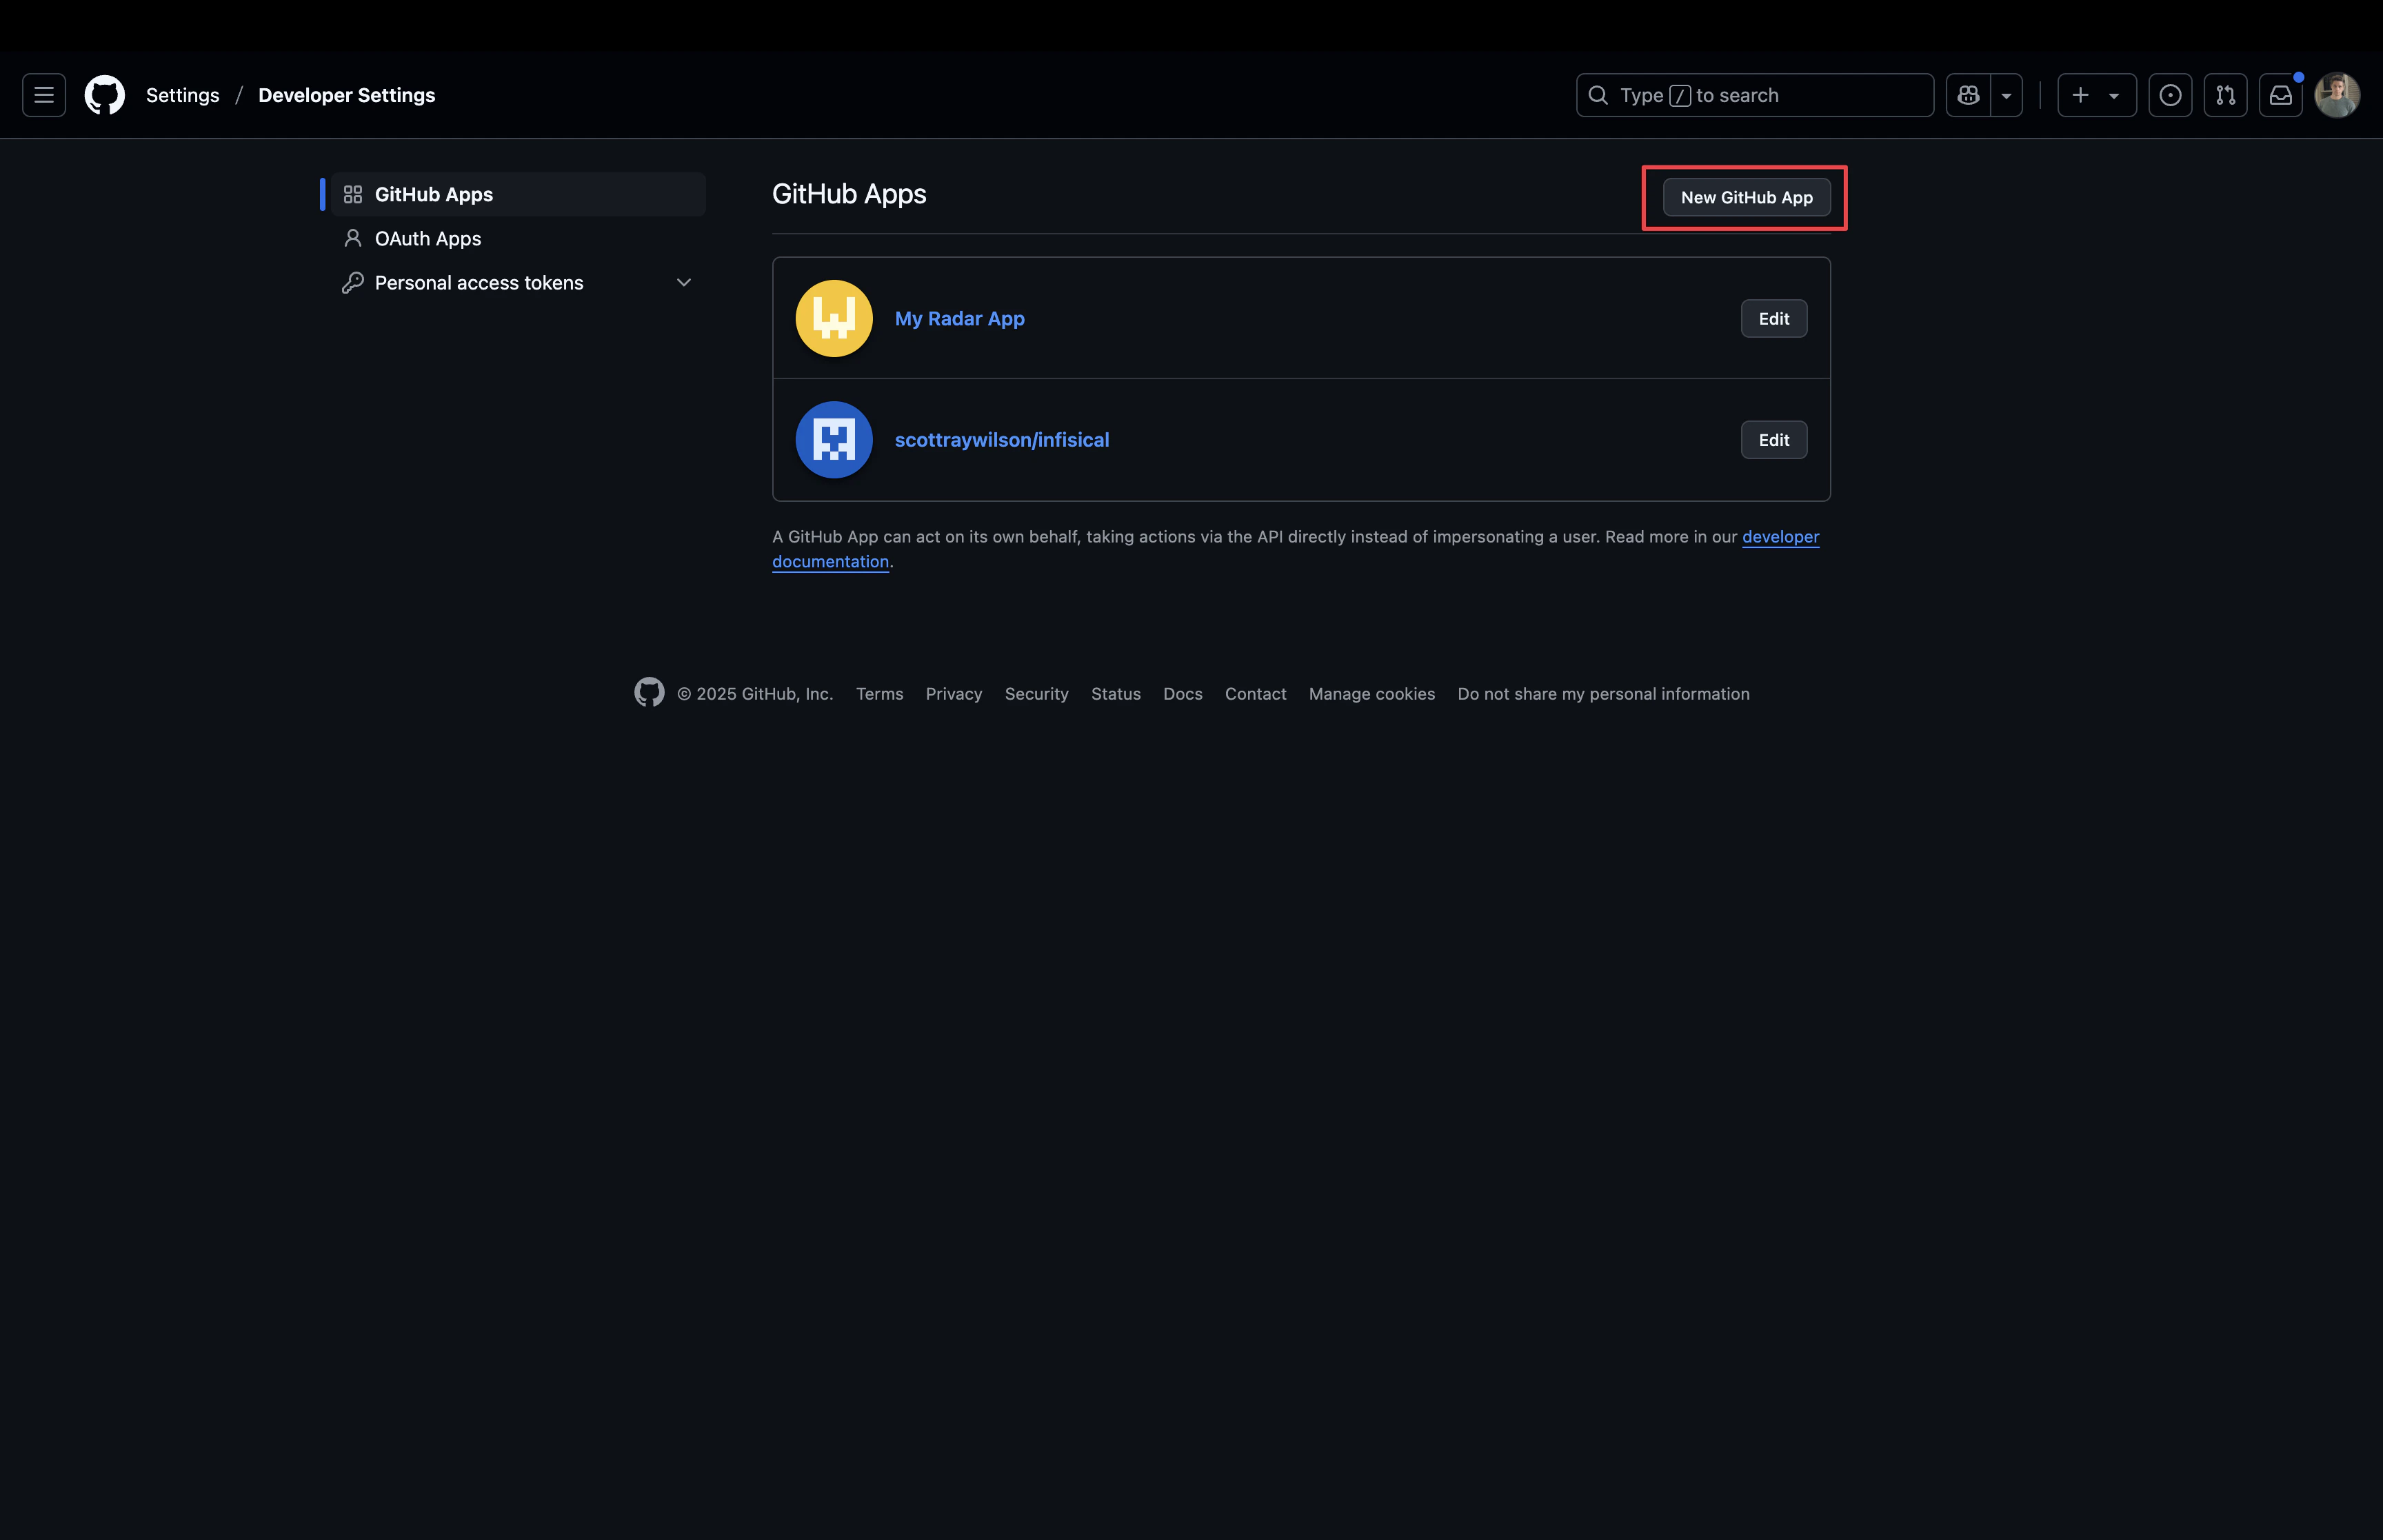The width and height of the screenshot is (2383, 1540).
Task: Open the Privacy footer link
Action: pyautogui.click(x=954, y=694)
